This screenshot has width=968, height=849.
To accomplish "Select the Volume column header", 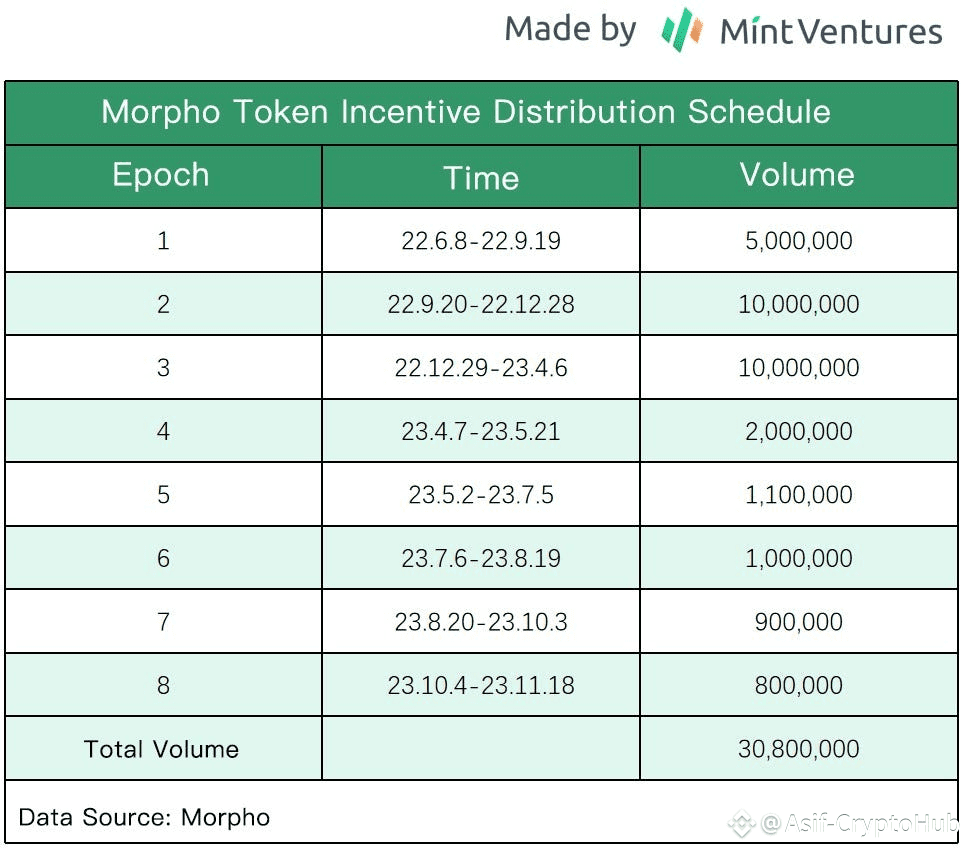I will (x=799, y=177).
